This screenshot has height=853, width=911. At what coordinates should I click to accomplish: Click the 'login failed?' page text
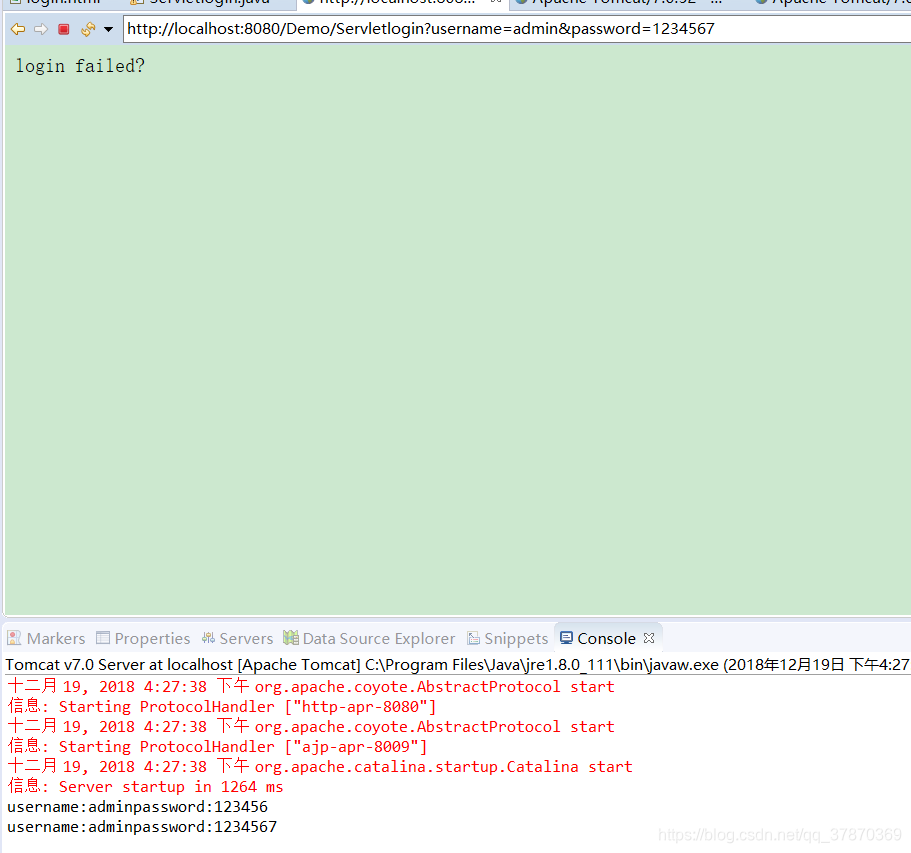tap(80, 66)
